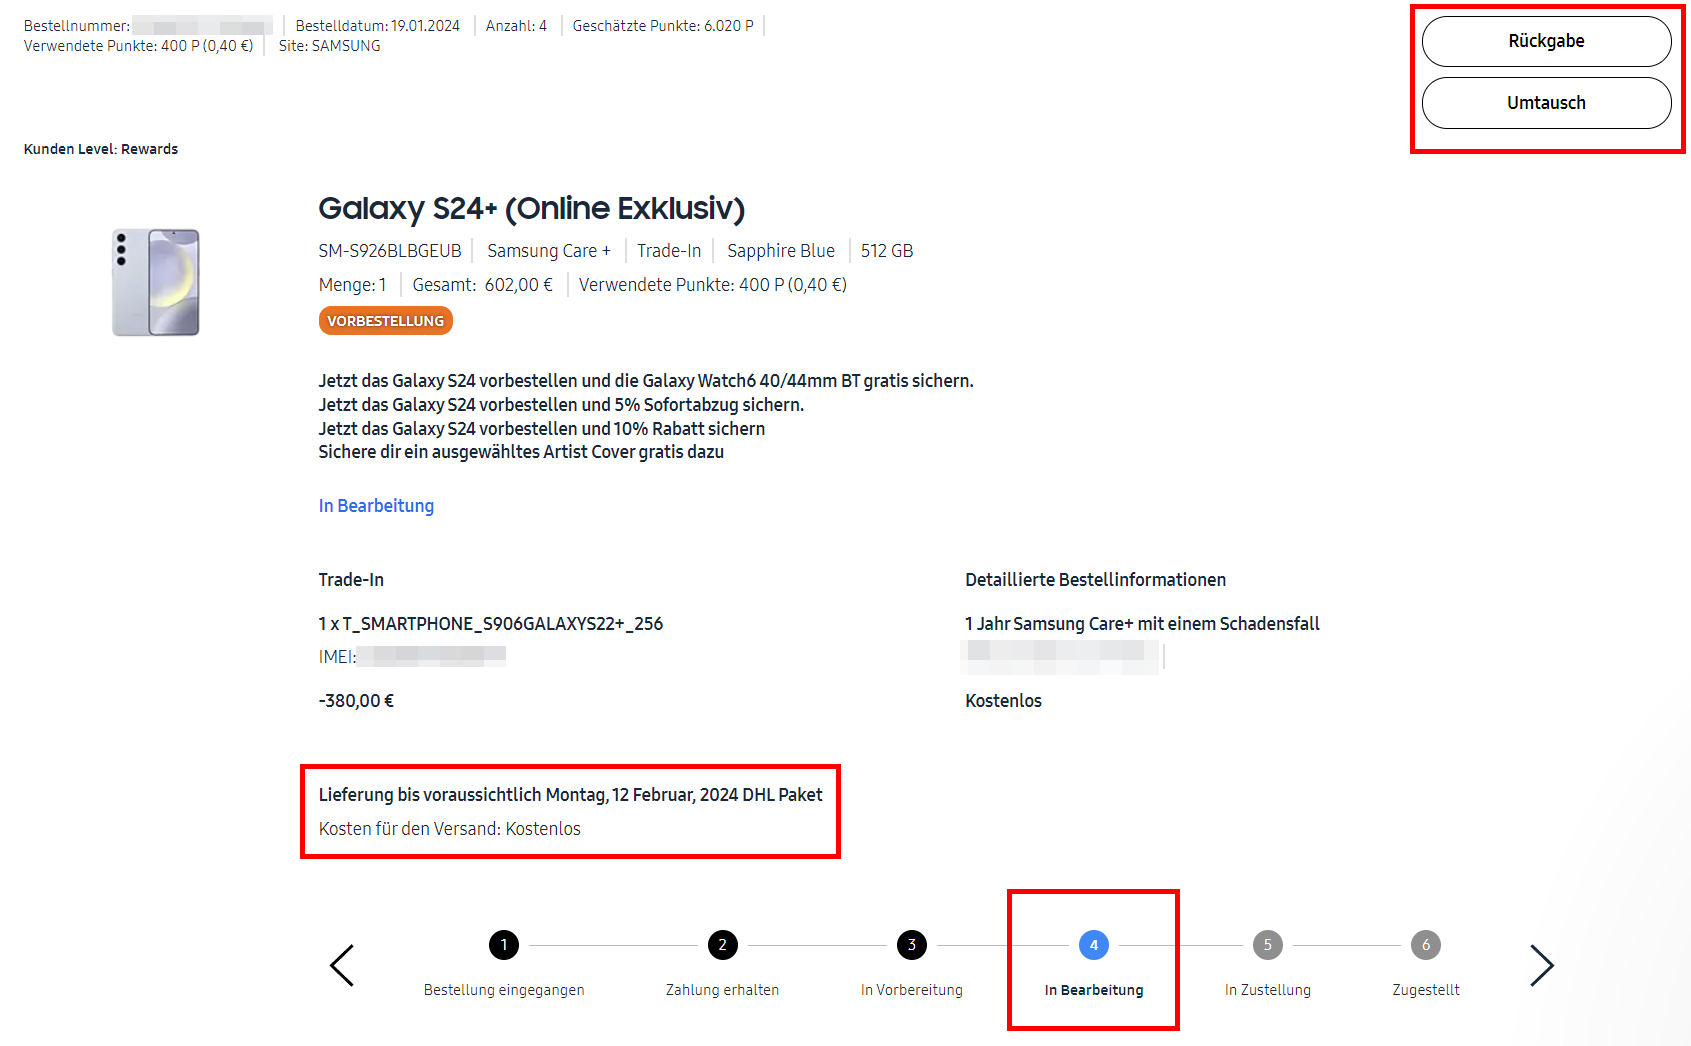
Task: Click 1 Jahr Samsung Care+ mit einem Schadensfall
Action: (x=1142, y=624)
